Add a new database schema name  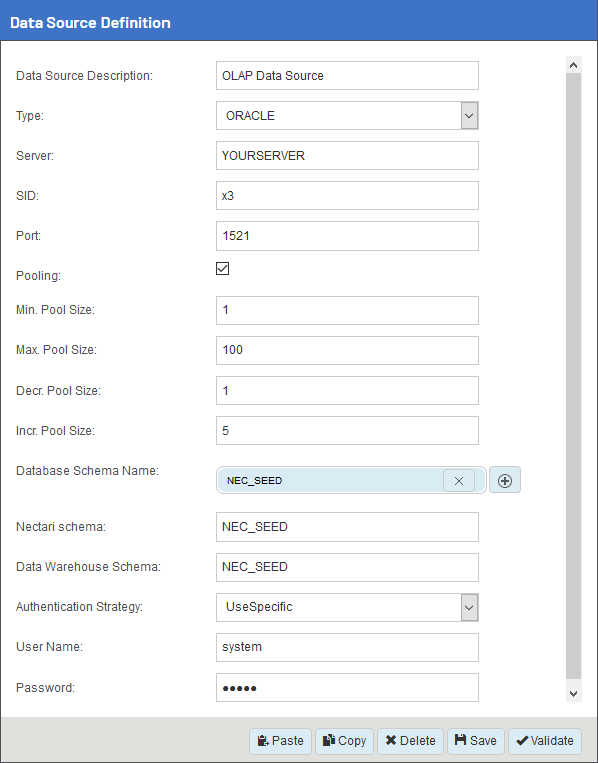pos(505,480)
